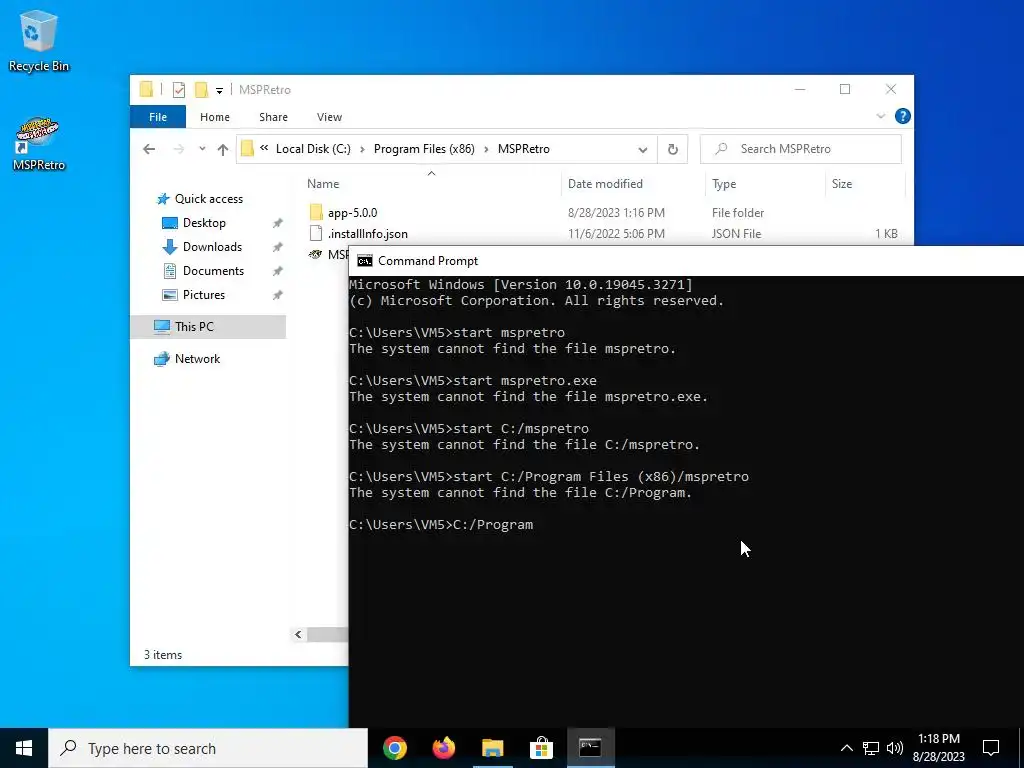Click the taskbar Type here to search box

pos(208,748)
